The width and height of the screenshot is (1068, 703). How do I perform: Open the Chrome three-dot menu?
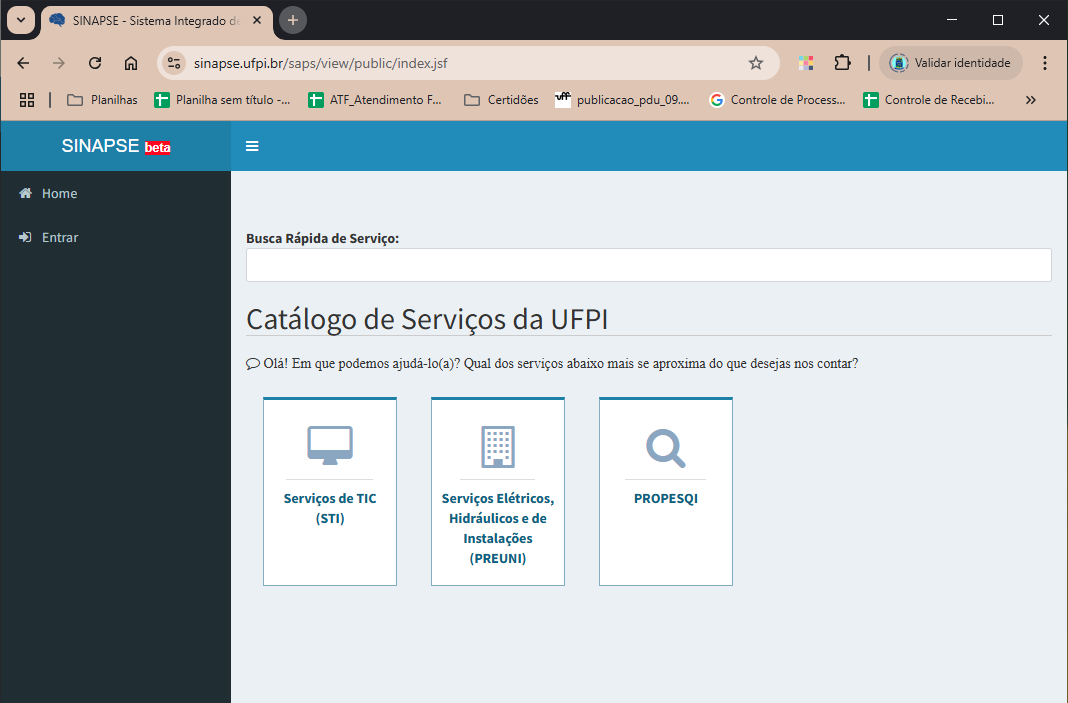point(1045,63)
